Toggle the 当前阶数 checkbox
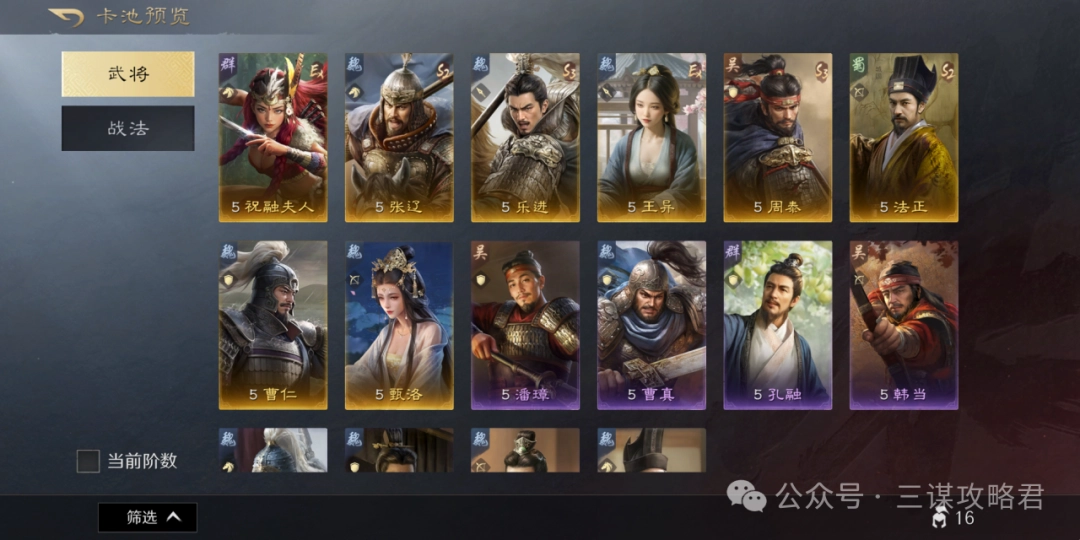This screenshot has width=1080, height=540. [x=88, y=461]
